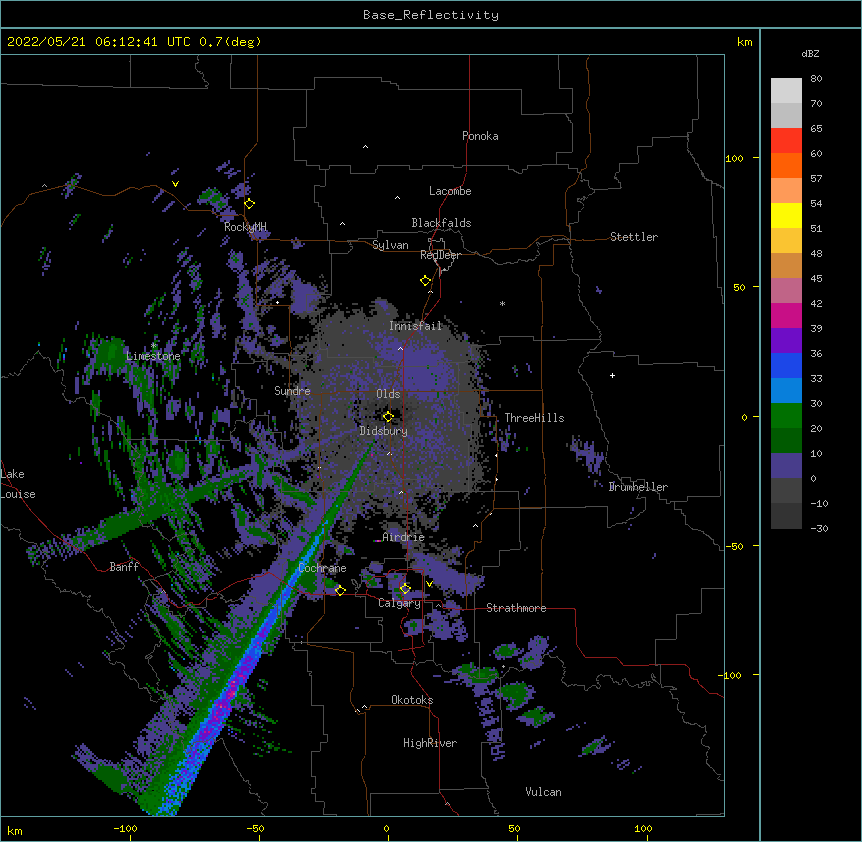Viewport: 862px width, 842px height.
Task: Click the km unit label at bottom left
Action: click(15, 830)
